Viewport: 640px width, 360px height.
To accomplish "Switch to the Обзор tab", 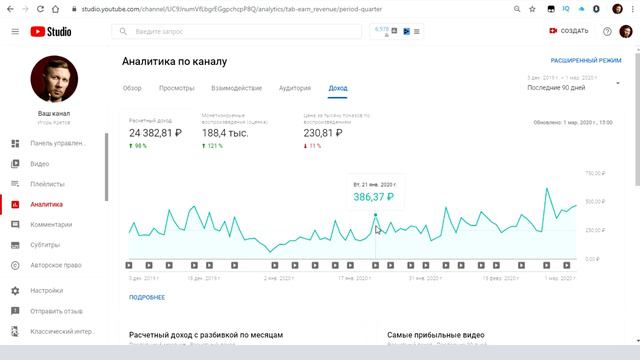I will point(132,88).
